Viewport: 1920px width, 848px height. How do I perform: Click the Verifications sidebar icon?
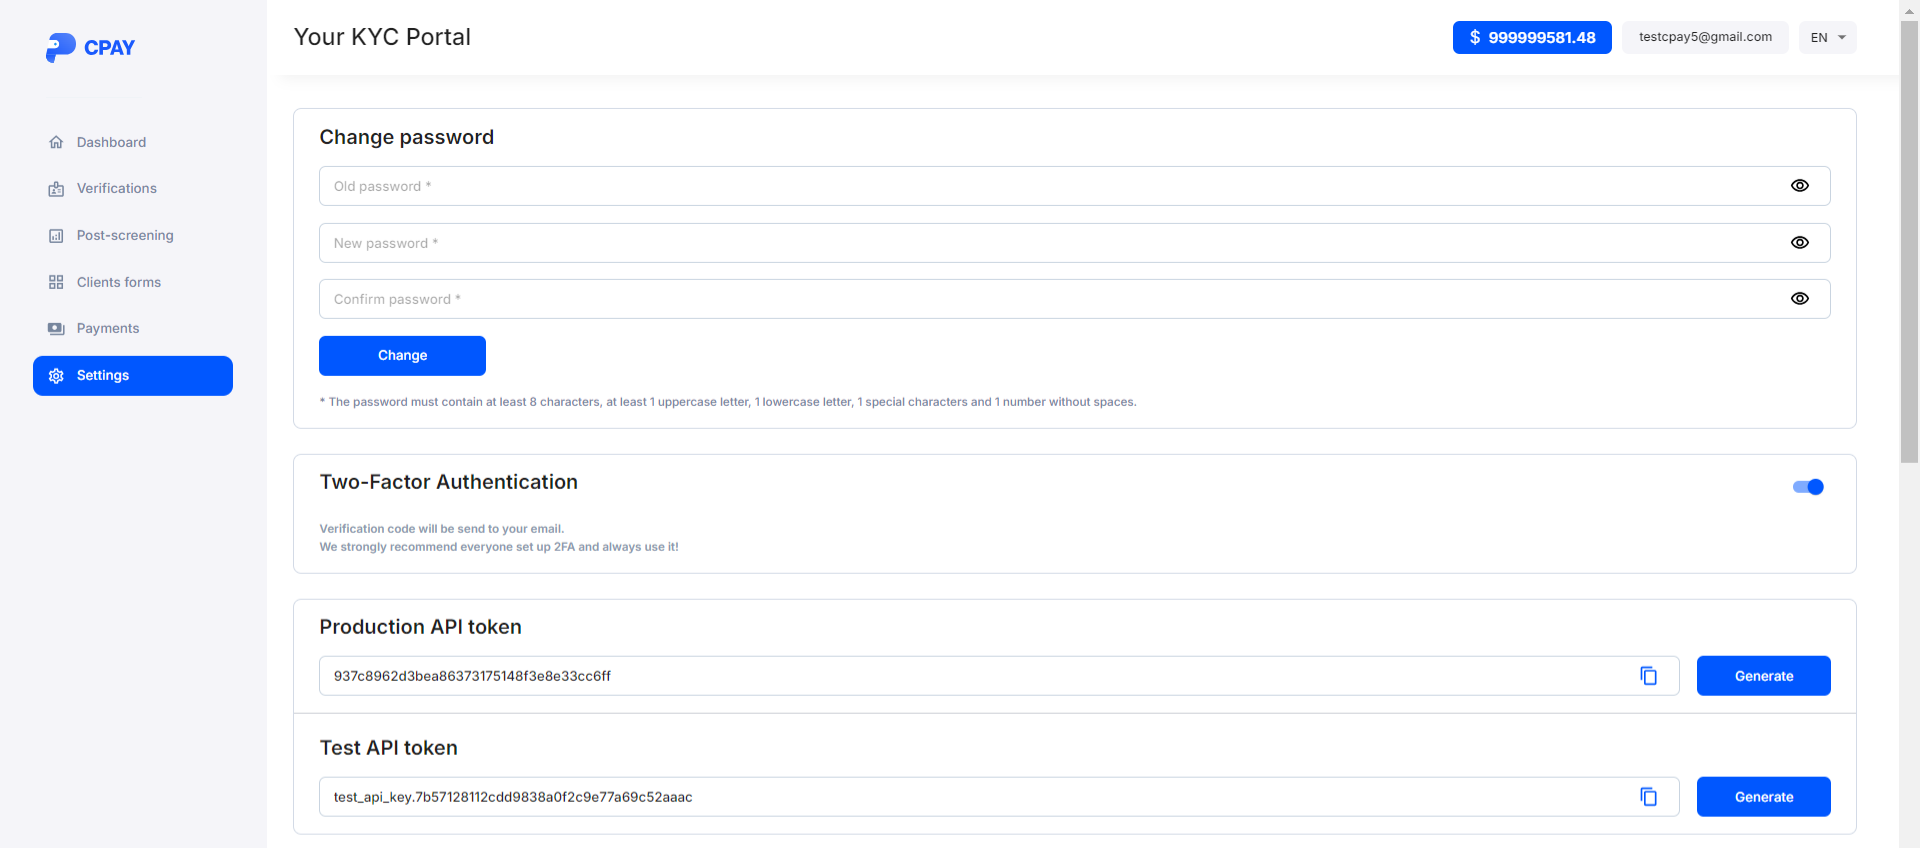pos(56,189)
